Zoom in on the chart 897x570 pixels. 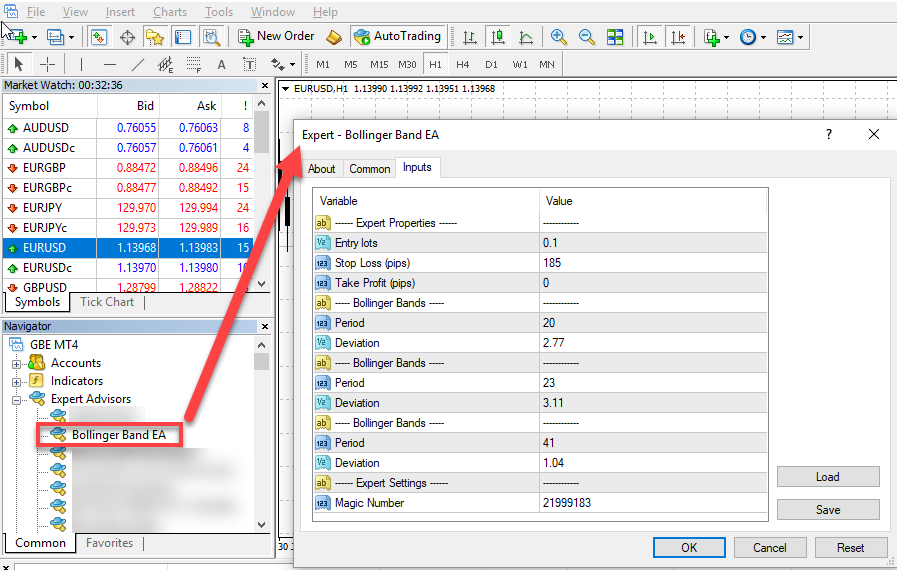[558, 37]
